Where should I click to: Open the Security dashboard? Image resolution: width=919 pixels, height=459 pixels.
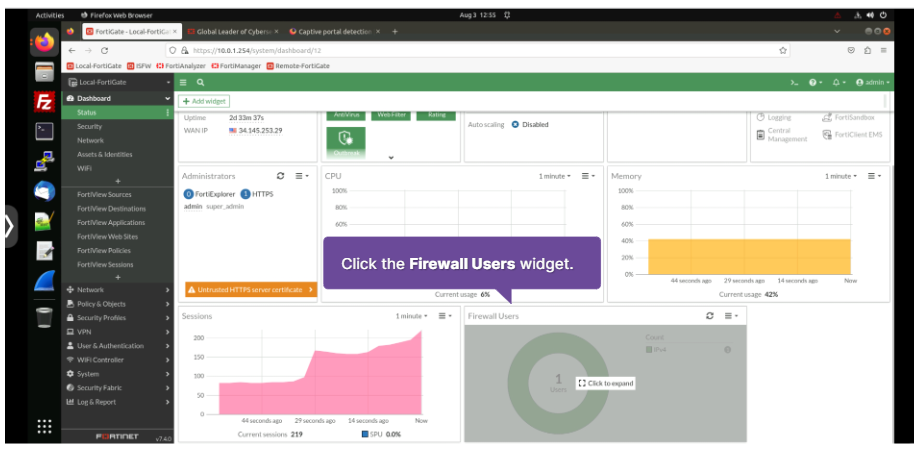(x=89, y=127)
